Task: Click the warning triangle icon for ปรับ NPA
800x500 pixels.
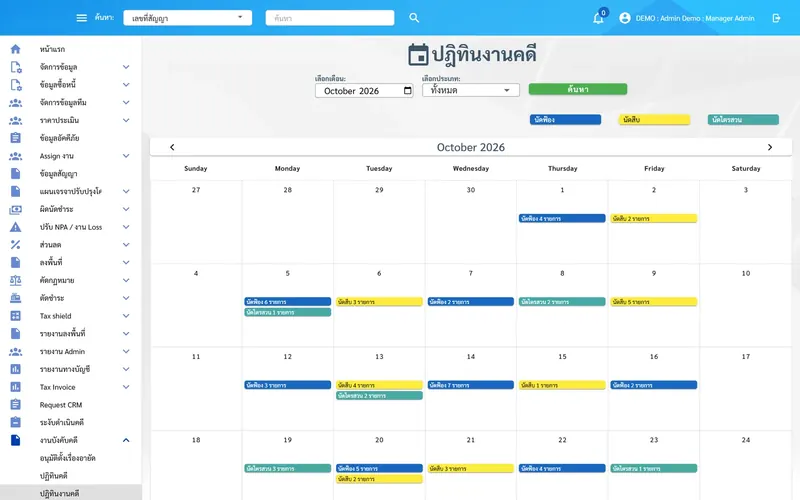Action: pos(15,227)
